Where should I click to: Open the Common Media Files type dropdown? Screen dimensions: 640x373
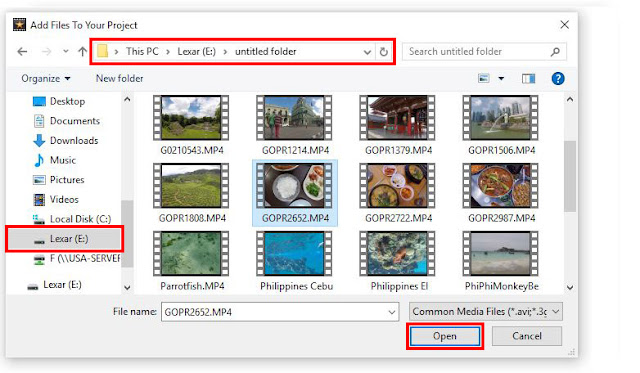tap(486, 312)
